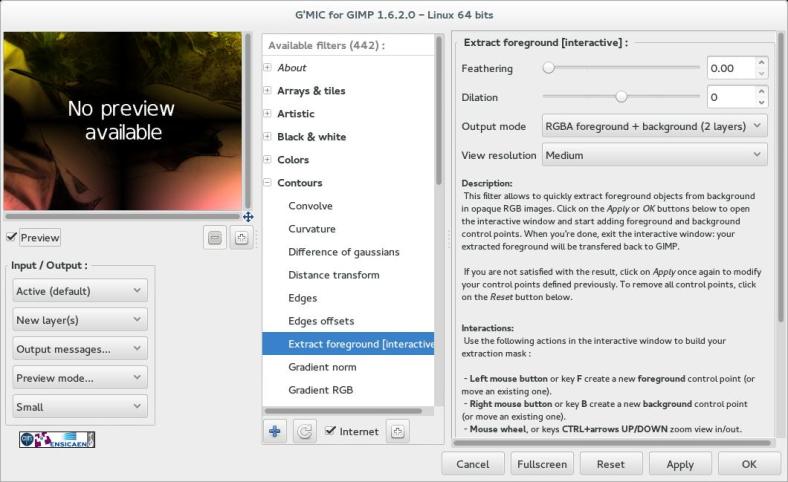This screenshot has width=788, height=482.
Task: Click the parameters panel vertical scrollbar
Action: 780,176
